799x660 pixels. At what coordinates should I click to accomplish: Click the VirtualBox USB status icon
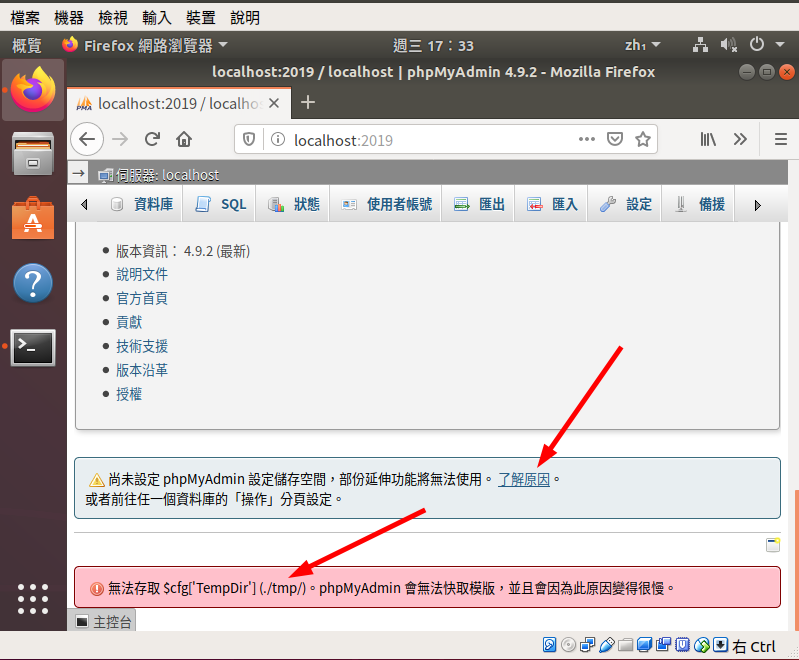tap(606, 645)
